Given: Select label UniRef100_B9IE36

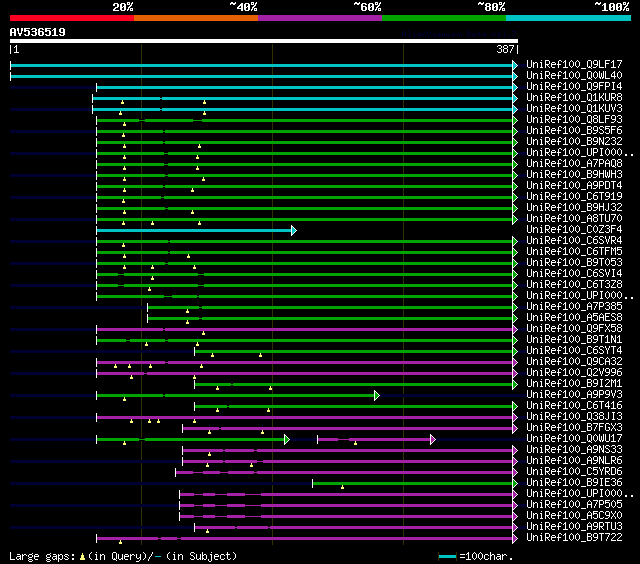Looking at the screenshot, I should point(574,483).
